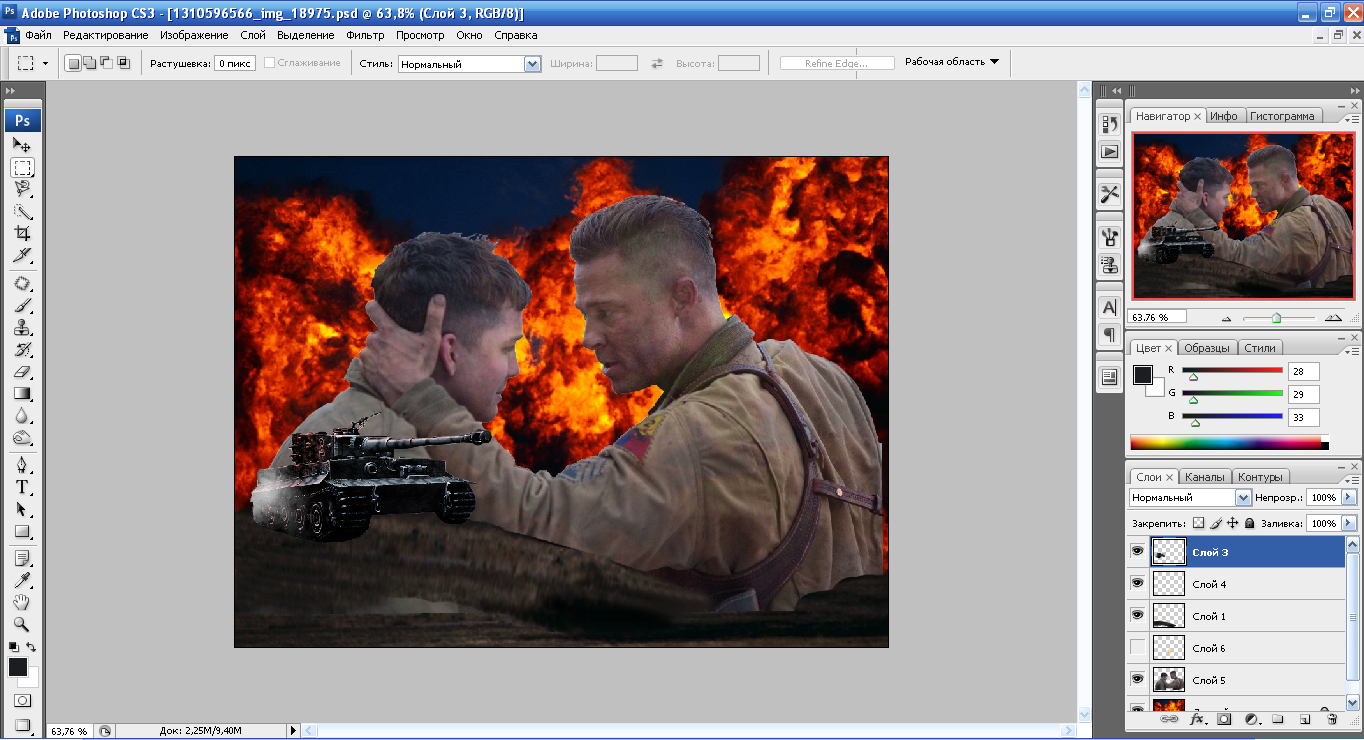Hide layer Слой 4
This screenshot has height=740, width=1364.
pos(1137,583)
